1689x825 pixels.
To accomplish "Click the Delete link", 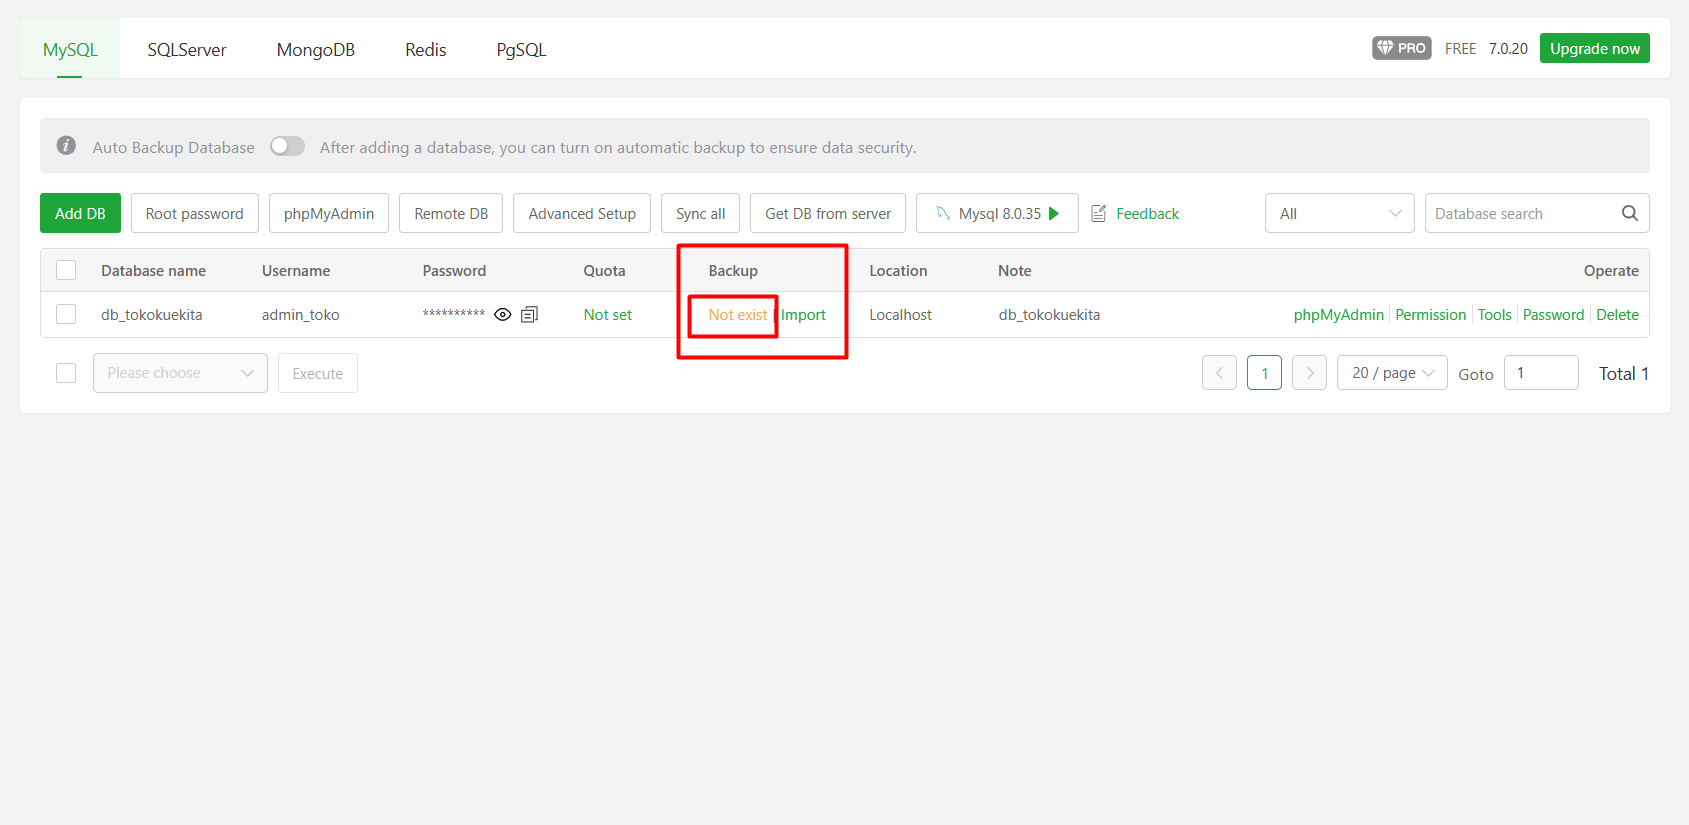I will [x=1617, y=314].
